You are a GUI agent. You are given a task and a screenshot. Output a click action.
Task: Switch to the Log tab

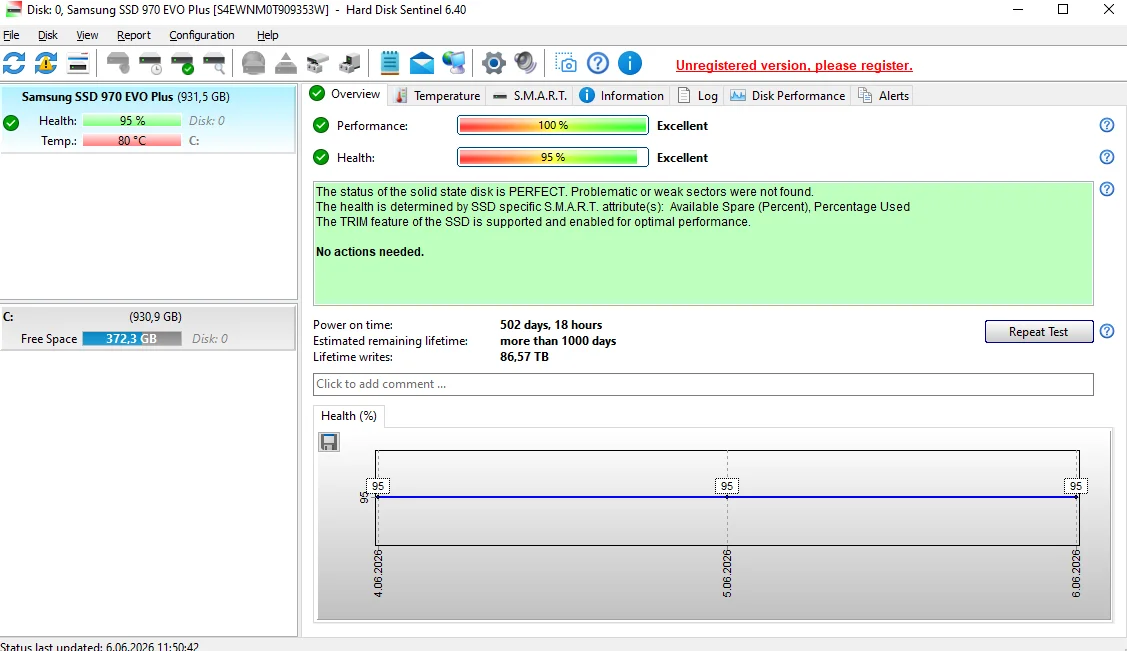pos(697,96)
